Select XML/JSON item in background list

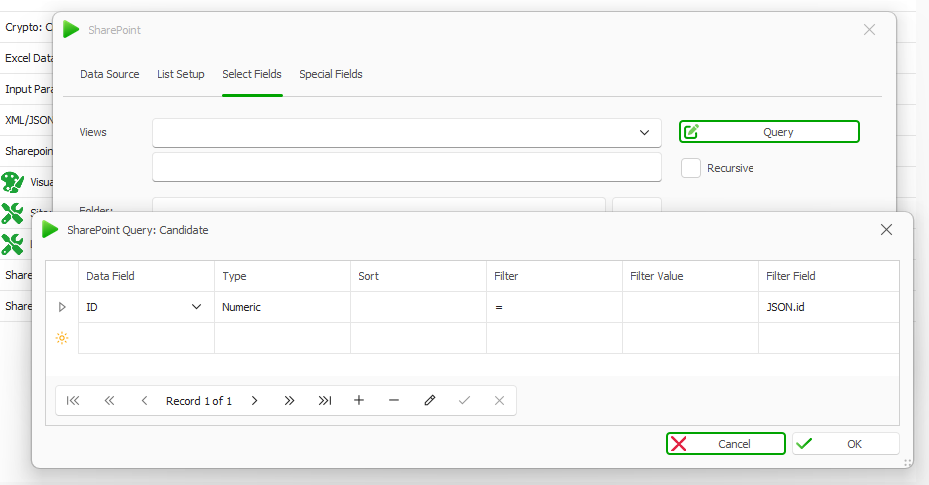click(x=27, y=120)
